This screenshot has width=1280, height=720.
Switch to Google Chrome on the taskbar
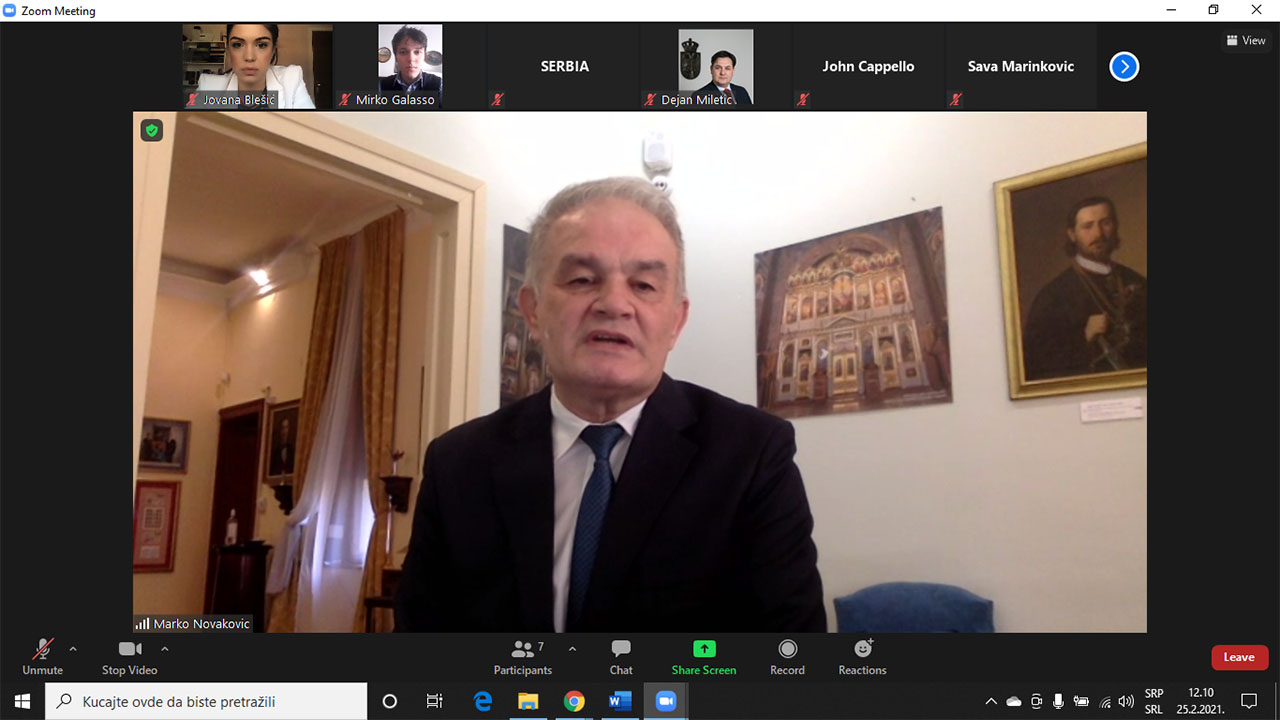[x=574, y=701]
